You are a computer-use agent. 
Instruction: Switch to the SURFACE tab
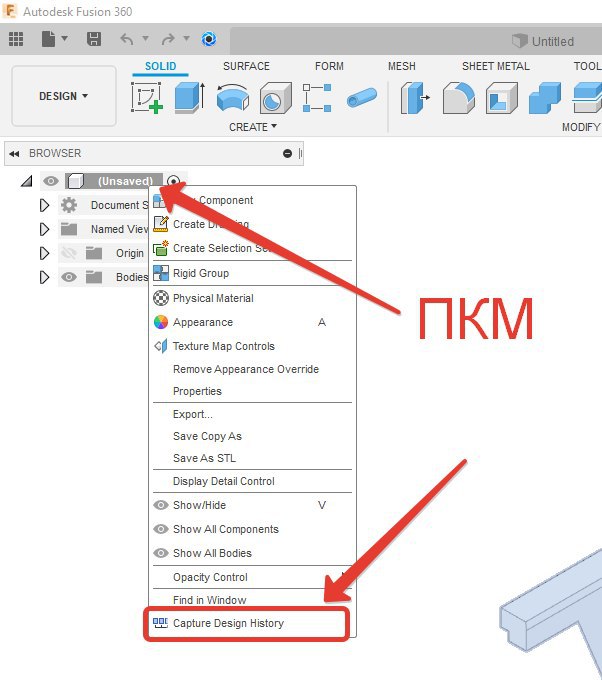click(246, 66)
